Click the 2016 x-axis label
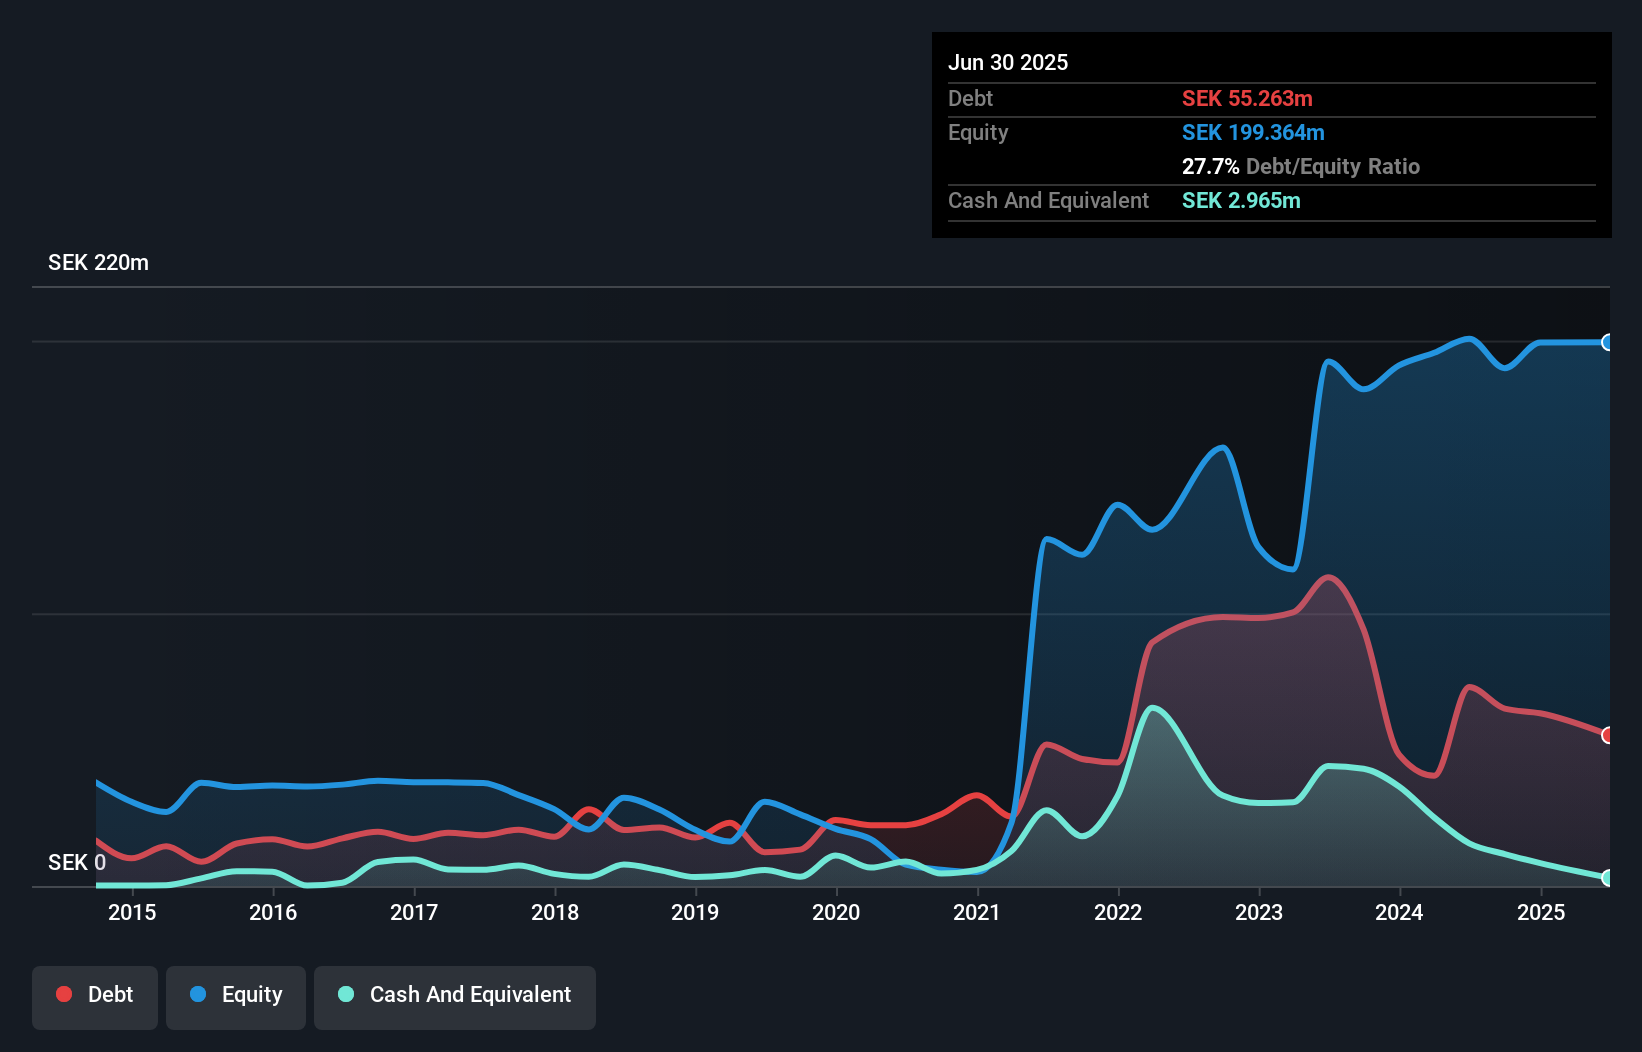This screenshot has width=1642, height=1052. (273, 912)
